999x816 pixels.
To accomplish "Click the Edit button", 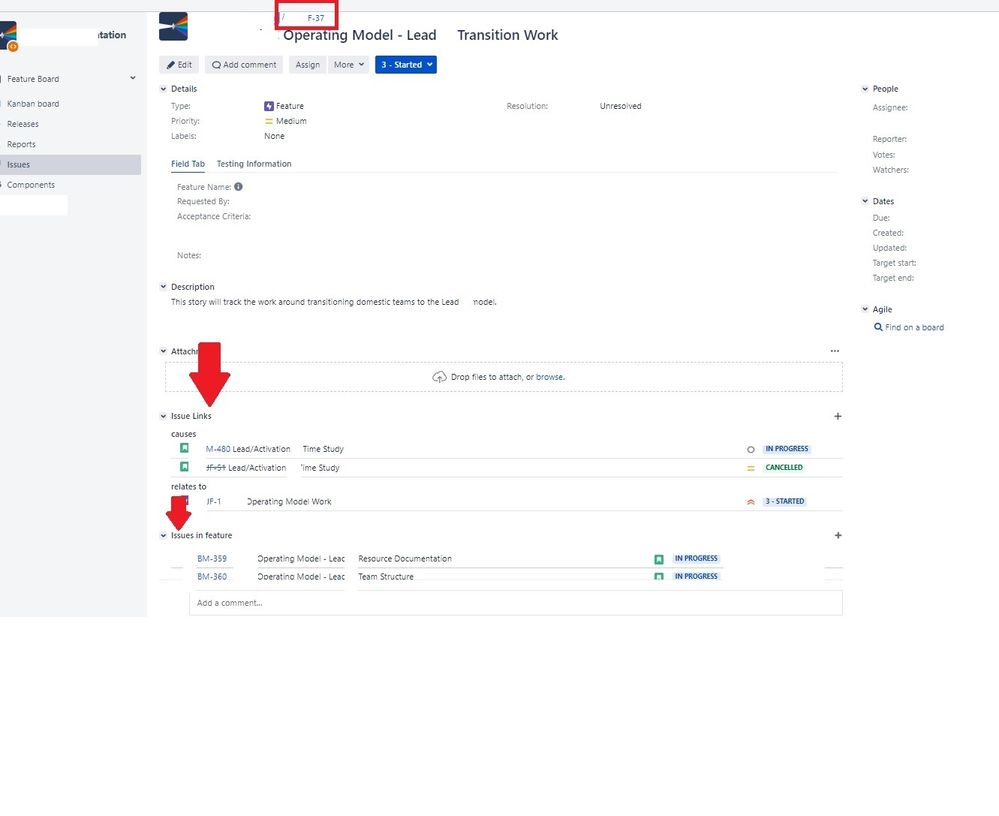I will [178, 64].
